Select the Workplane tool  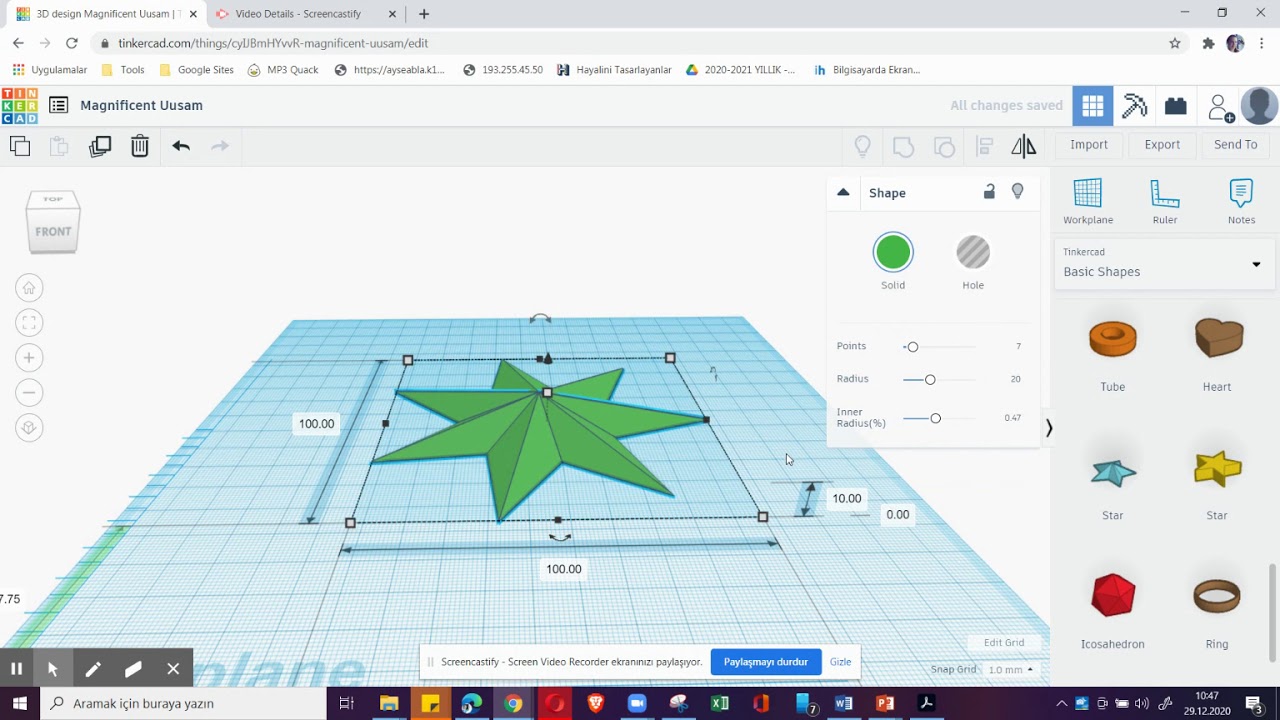click(1088, 201)
